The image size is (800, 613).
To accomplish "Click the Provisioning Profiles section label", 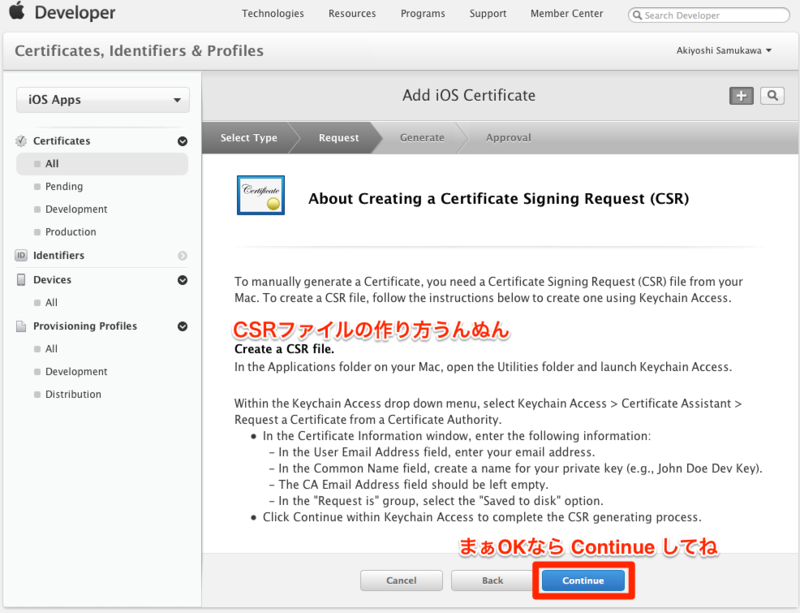I will pos(85,326).
